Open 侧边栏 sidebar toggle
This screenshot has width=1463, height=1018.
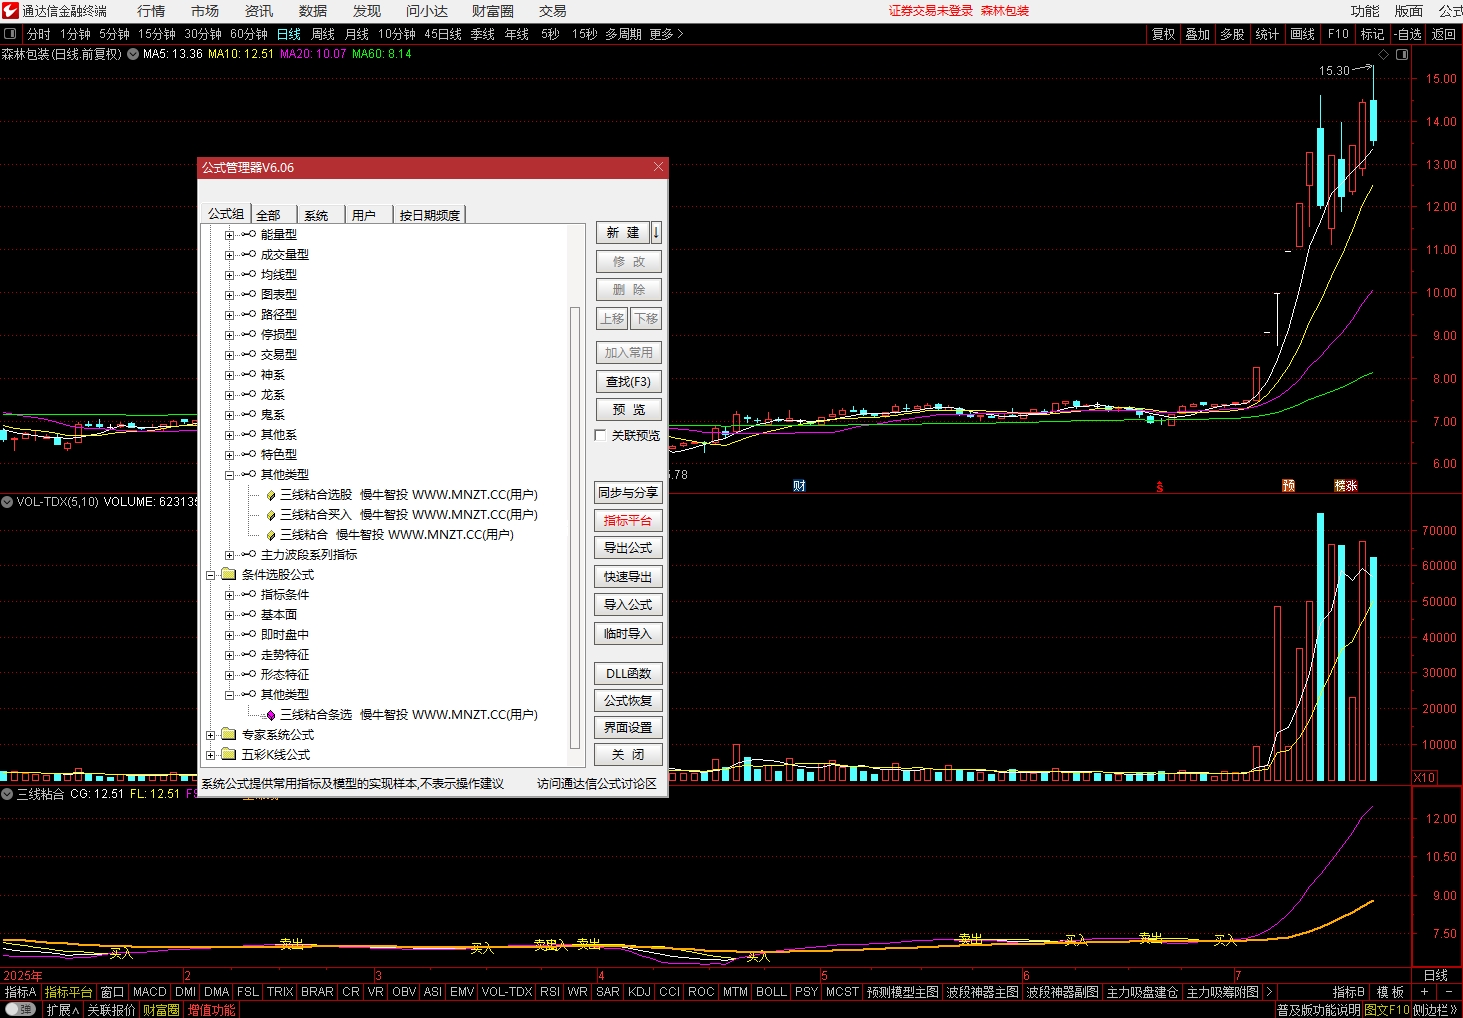1436,1010
